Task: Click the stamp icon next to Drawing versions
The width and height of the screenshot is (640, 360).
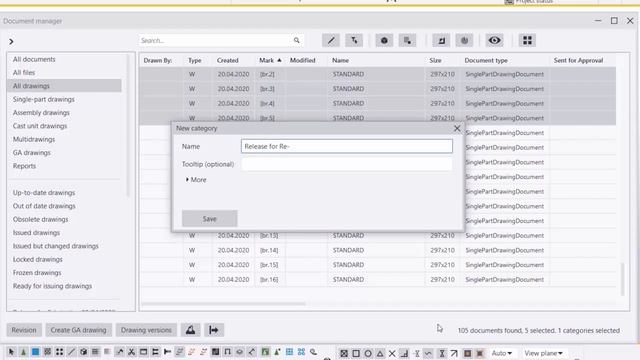Action: point(190,330)
